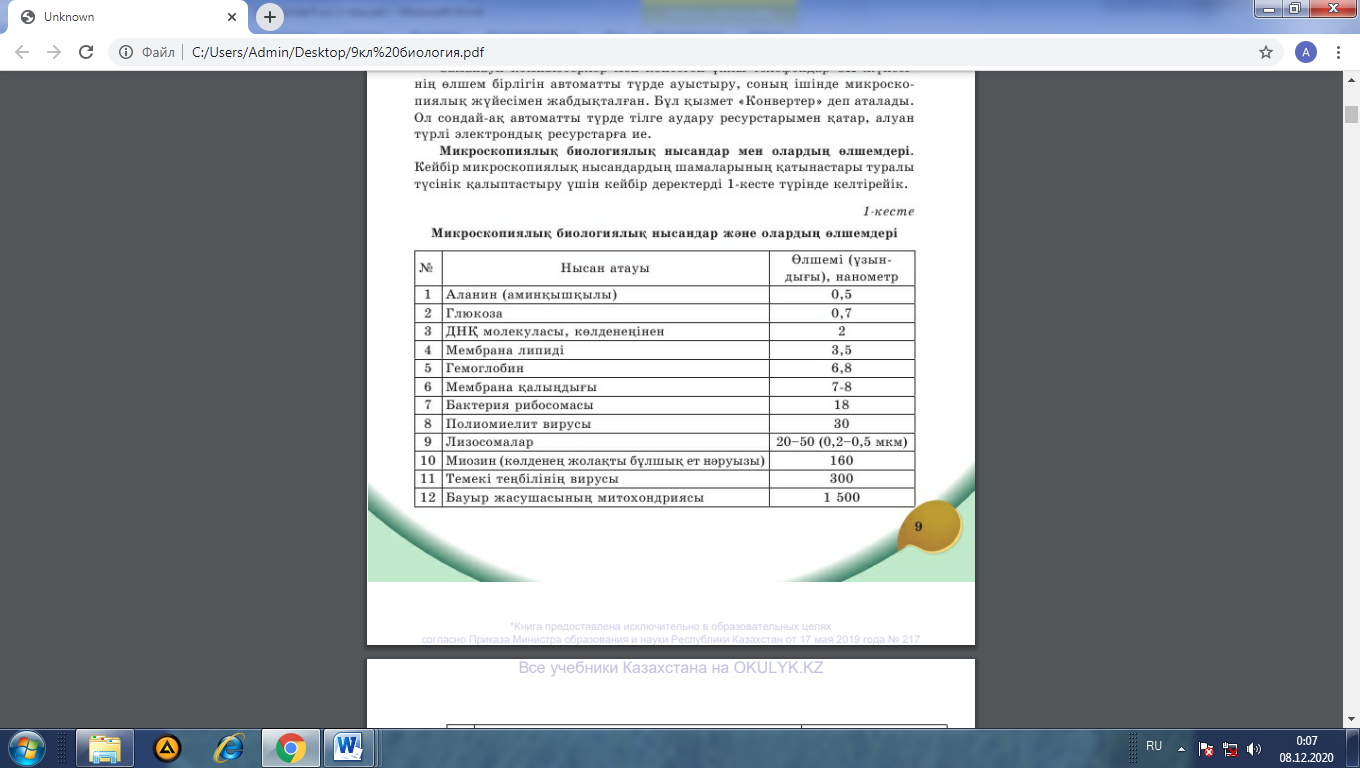Open the Chrome profile avatar
Image resolution: width=1360 pixels, height=768 pixels.
(1305, 52)
